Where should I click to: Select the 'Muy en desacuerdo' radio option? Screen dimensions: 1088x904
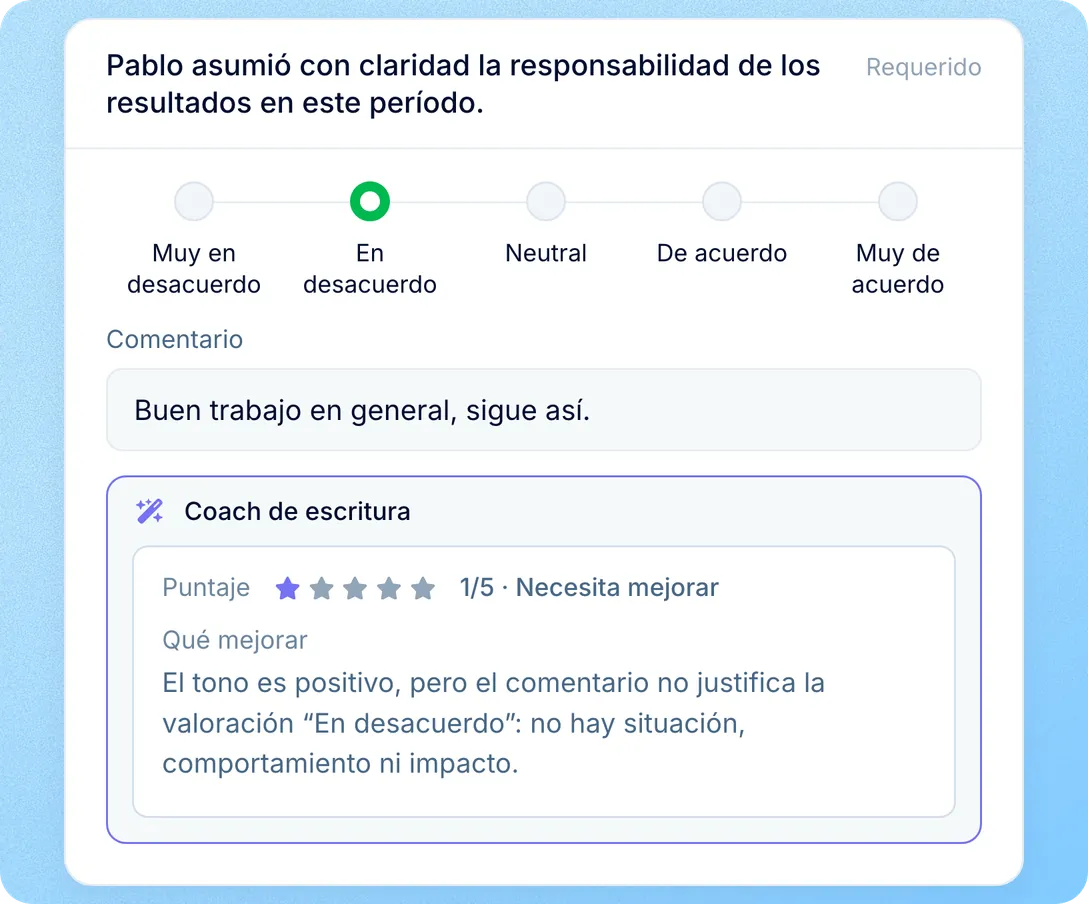pyautogui.click(x=194, y=201)
